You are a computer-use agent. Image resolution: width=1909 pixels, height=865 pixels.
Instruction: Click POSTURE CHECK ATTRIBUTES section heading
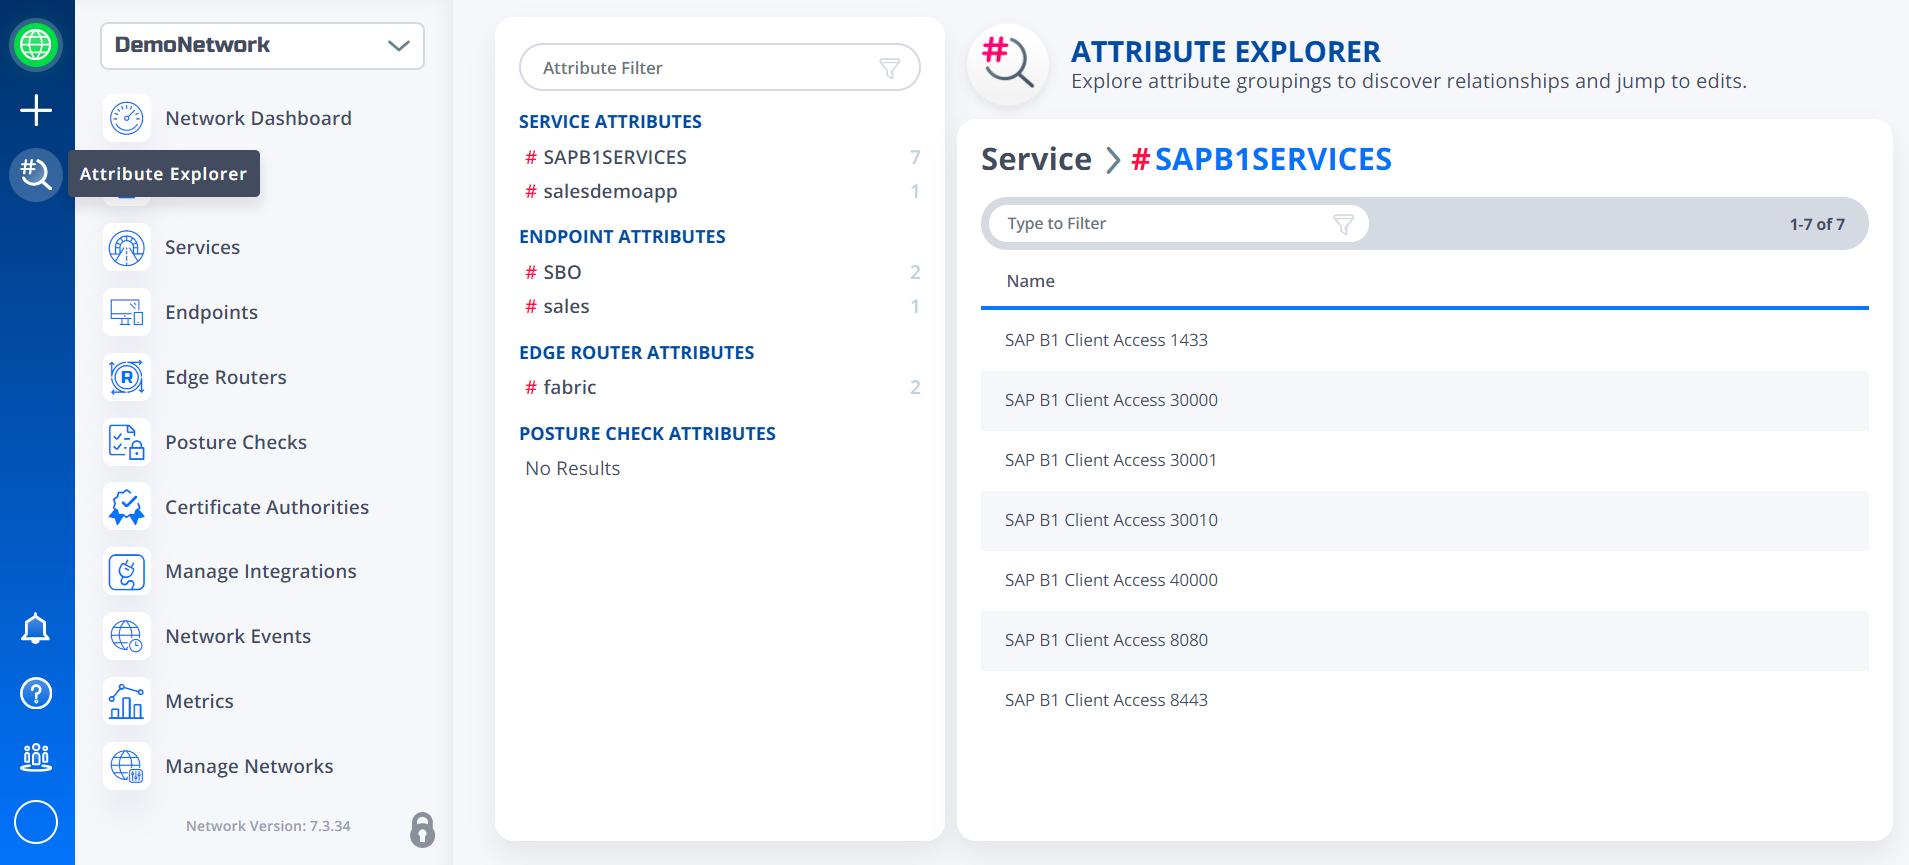coord(647,433)
